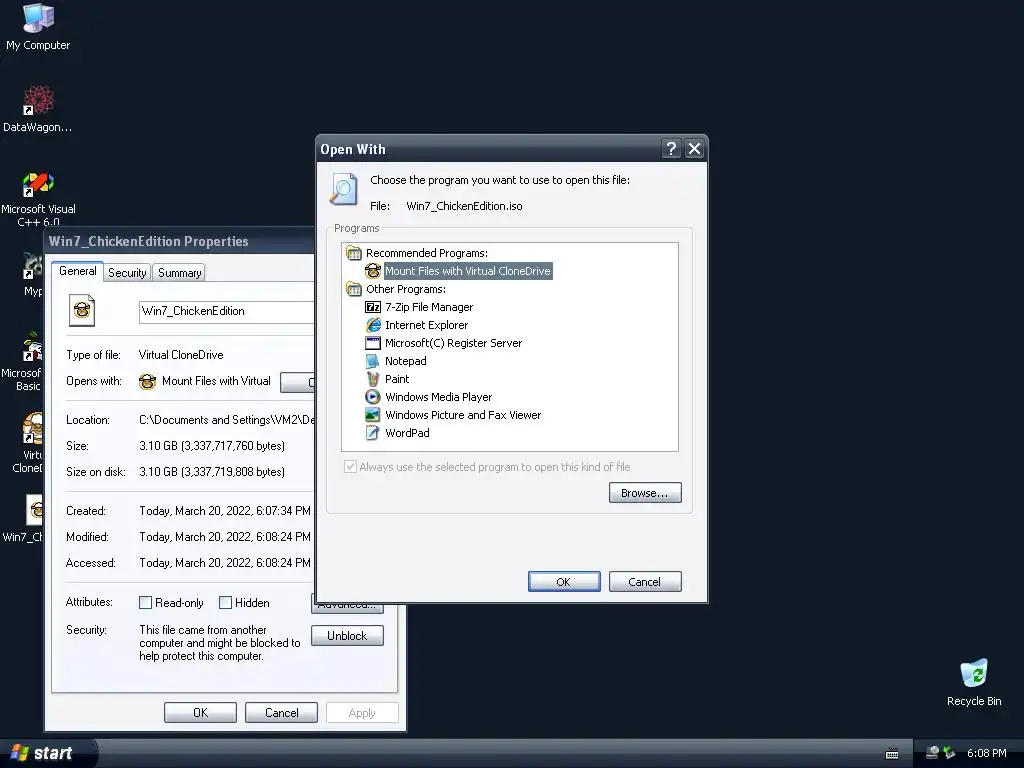Click OK in the Properties window
Screen dimensions: 1024x768
[200, 712]
